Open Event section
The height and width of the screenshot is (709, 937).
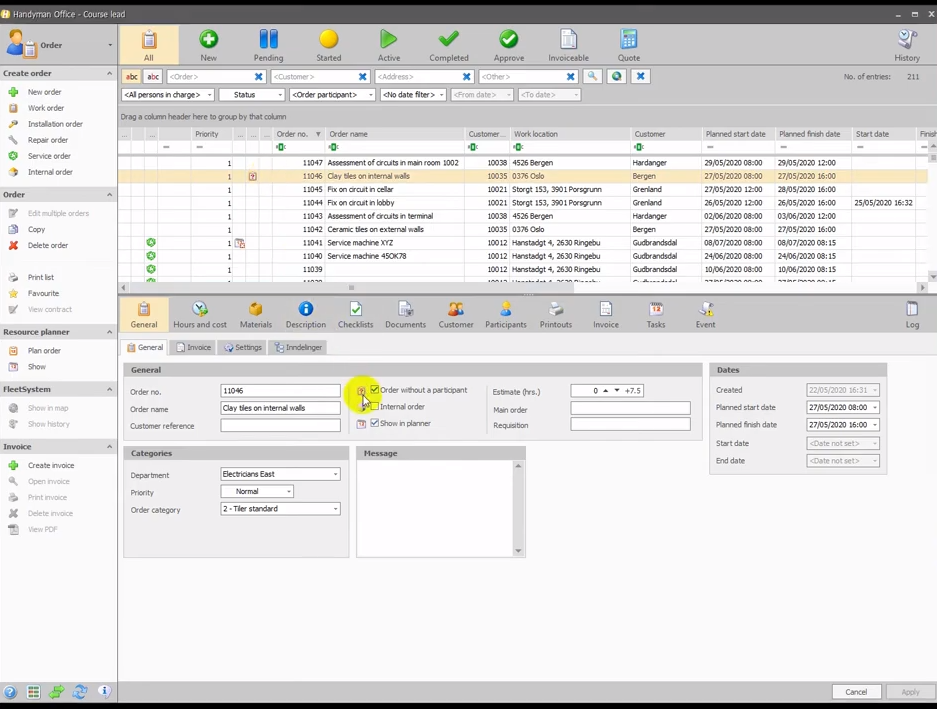705,314
